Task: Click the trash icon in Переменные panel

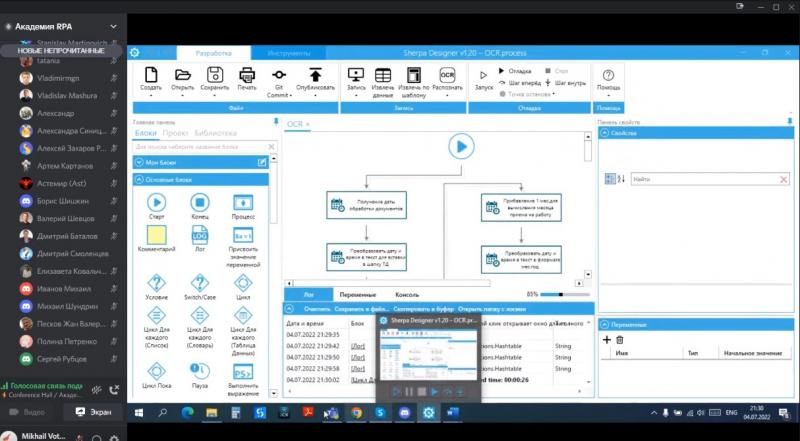Action: tap(619, 339)
